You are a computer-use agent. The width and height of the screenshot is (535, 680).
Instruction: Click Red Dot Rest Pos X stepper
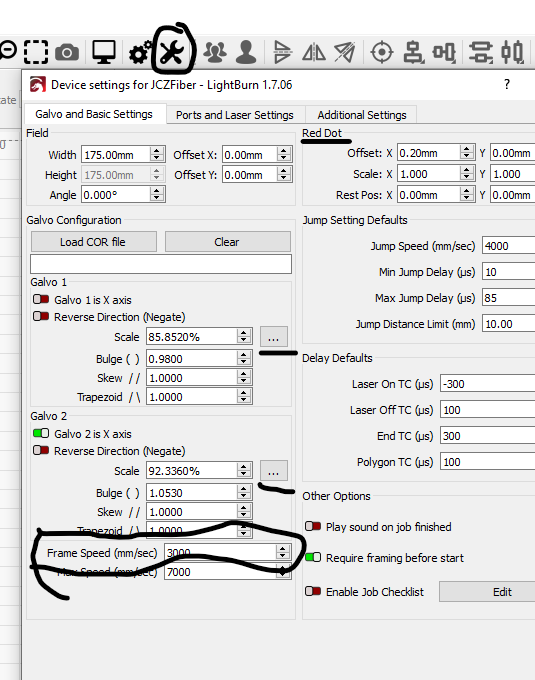466,194
